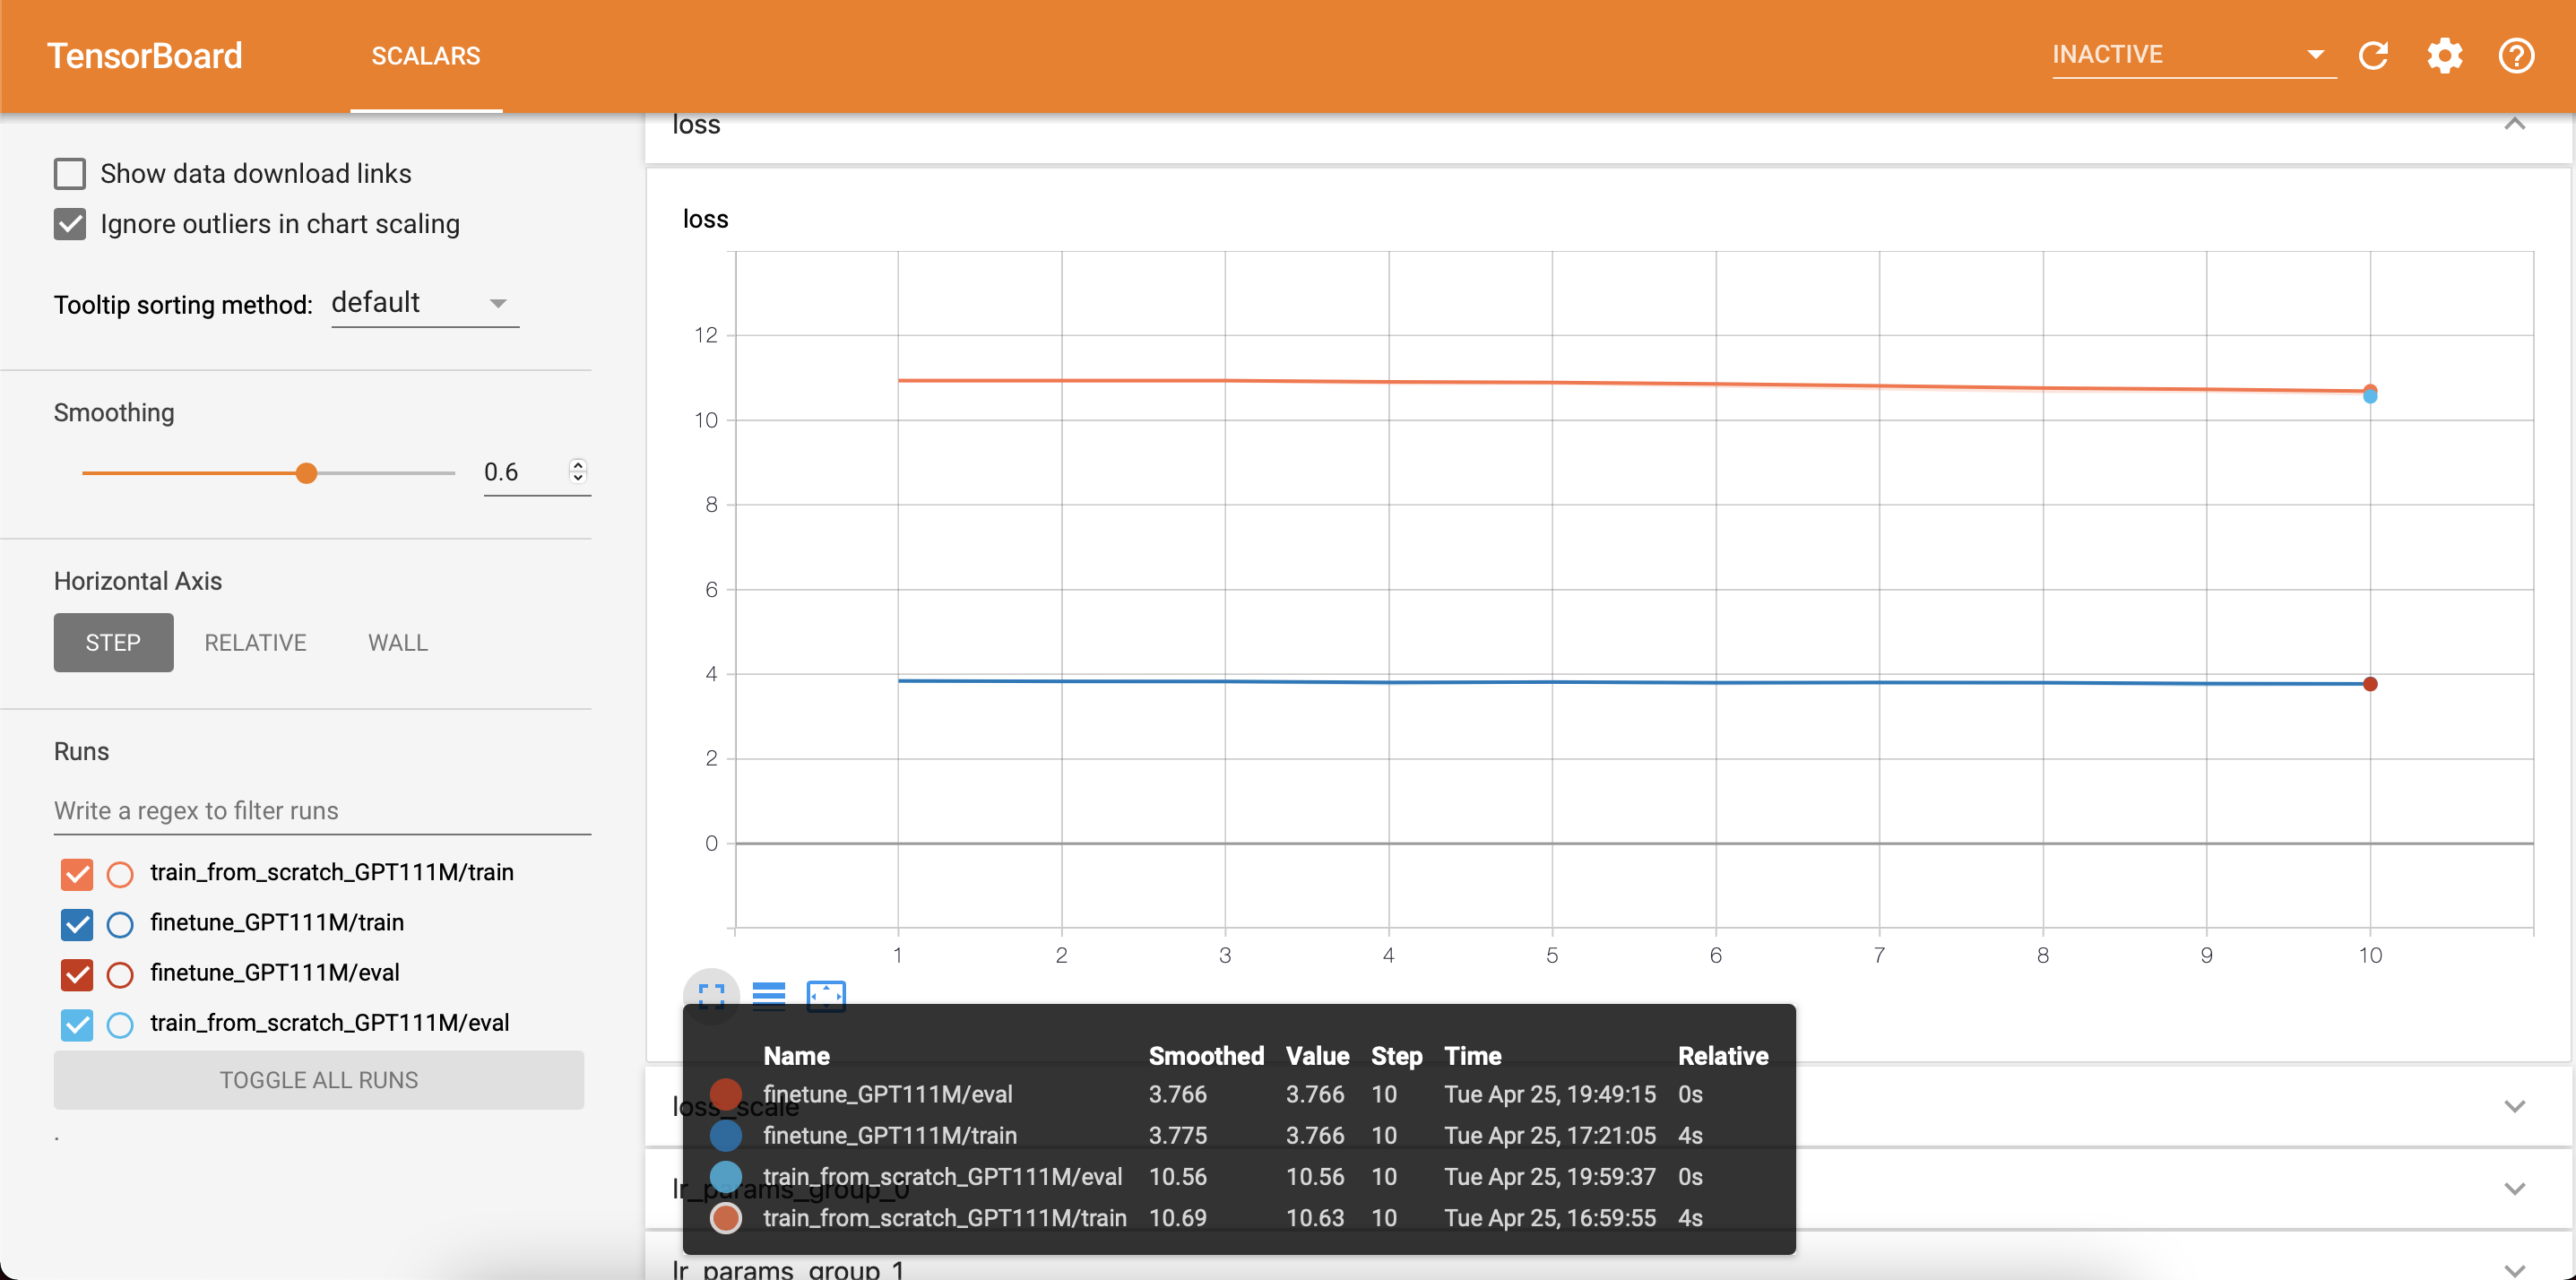Click the 10.63 value in tooltip
This screenshot has height=1280, width=2576.
1315,1218
